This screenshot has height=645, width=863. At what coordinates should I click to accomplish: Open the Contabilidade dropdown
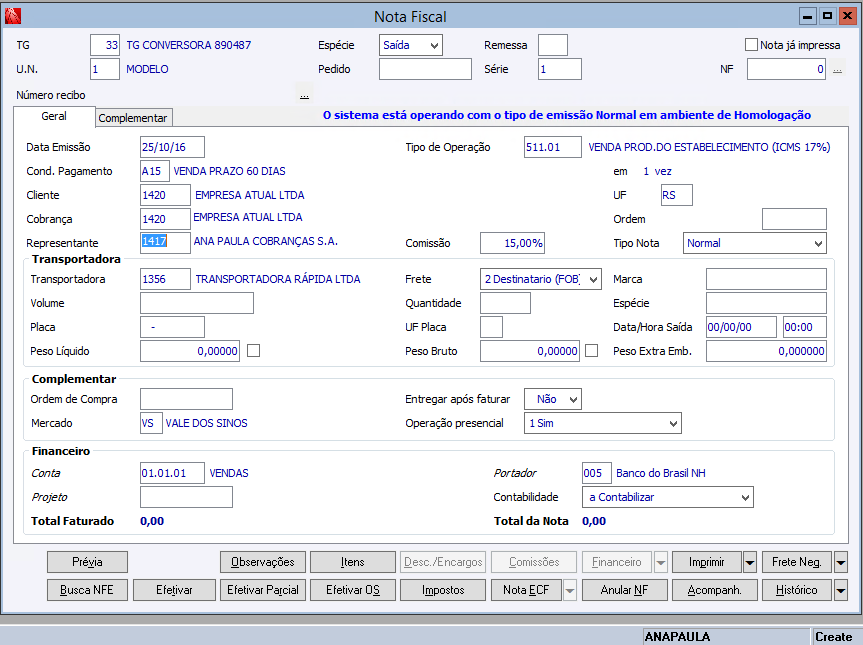pyautogui.click(x=744, y=497)
